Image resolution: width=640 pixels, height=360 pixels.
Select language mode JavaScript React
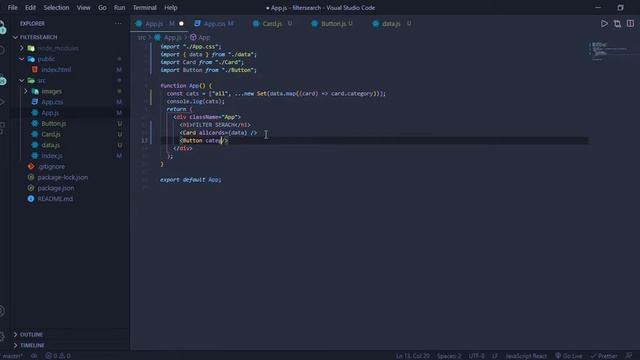[526, 356]
